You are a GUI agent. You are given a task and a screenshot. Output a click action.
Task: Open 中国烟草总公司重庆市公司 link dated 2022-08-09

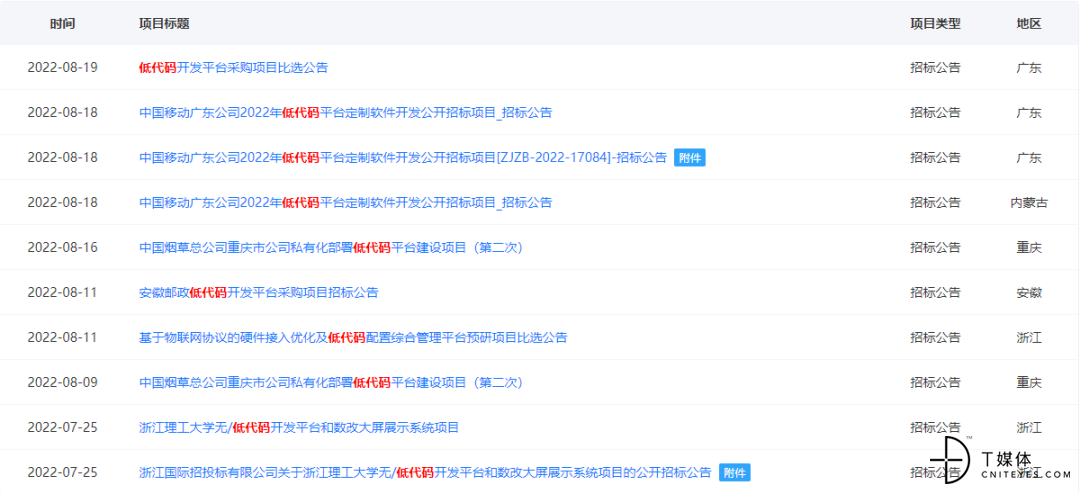click(x=331, y=382)
